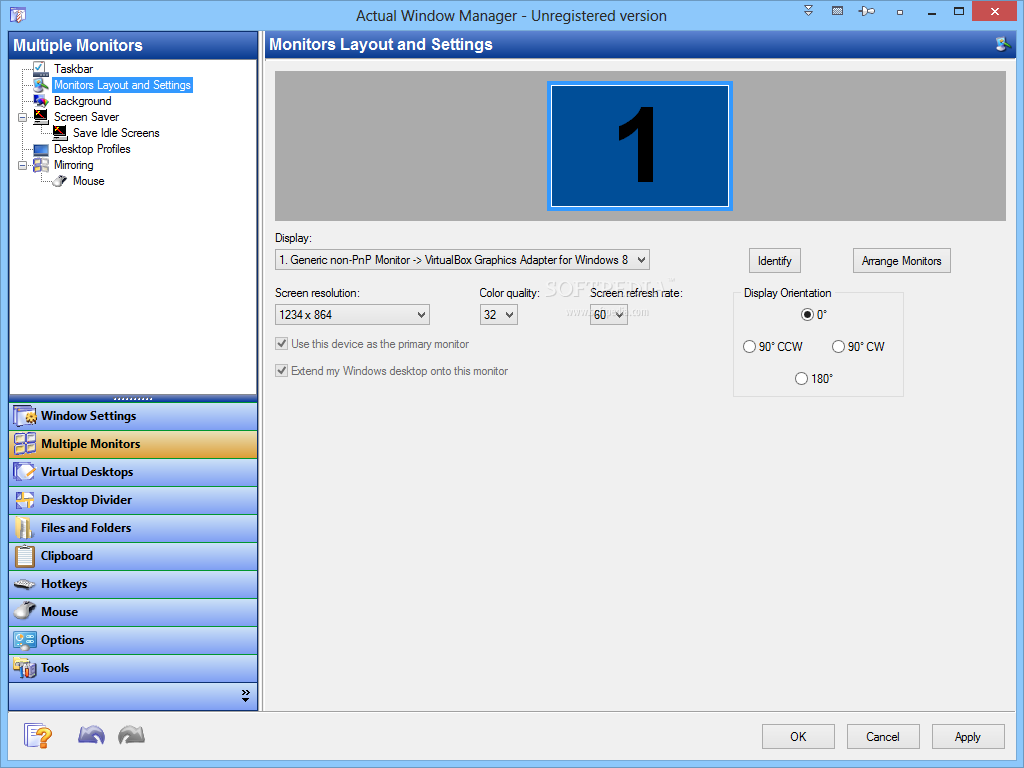Click the Multiple Monitors section icon
Viewport: 1024px width, 768px height.
click(25, 444)
